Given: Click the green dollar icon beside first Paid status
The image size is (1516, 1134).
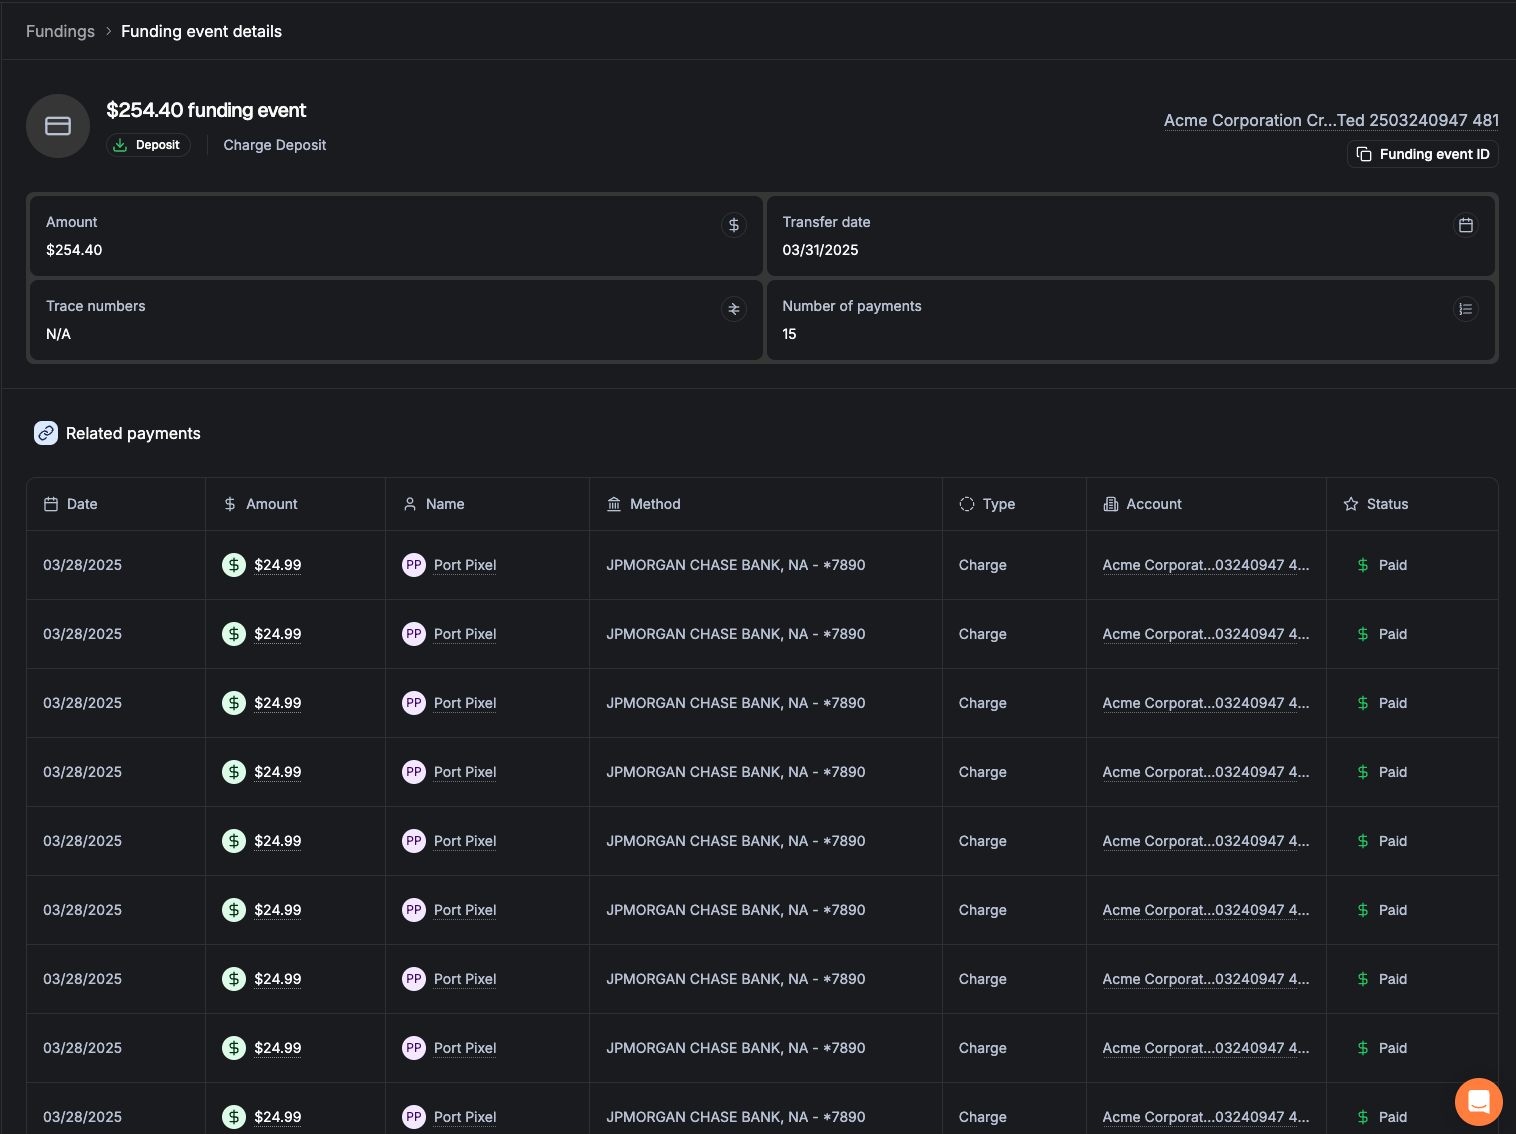Looking at the screenshot, I should click(x=1362, y=565).
